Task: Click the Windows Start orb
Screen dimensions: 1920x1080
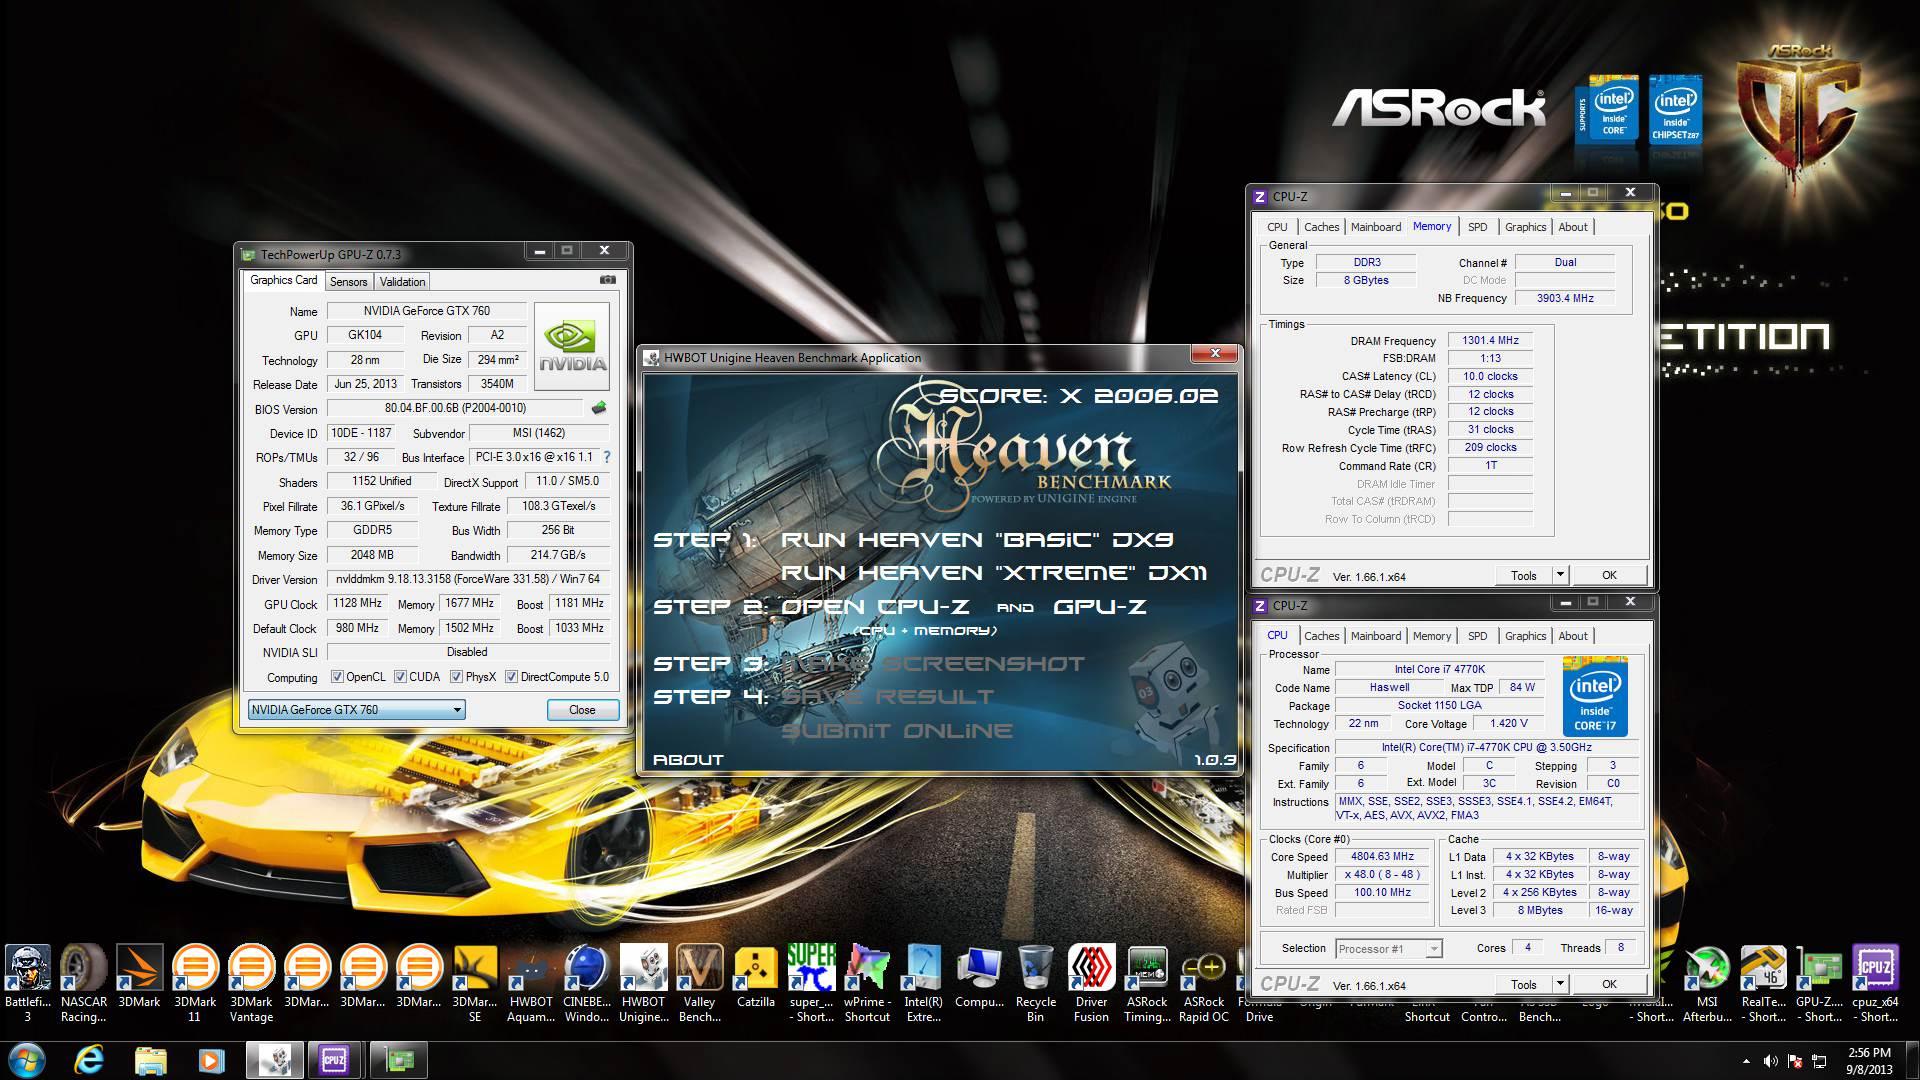Action: [27, 1060]
